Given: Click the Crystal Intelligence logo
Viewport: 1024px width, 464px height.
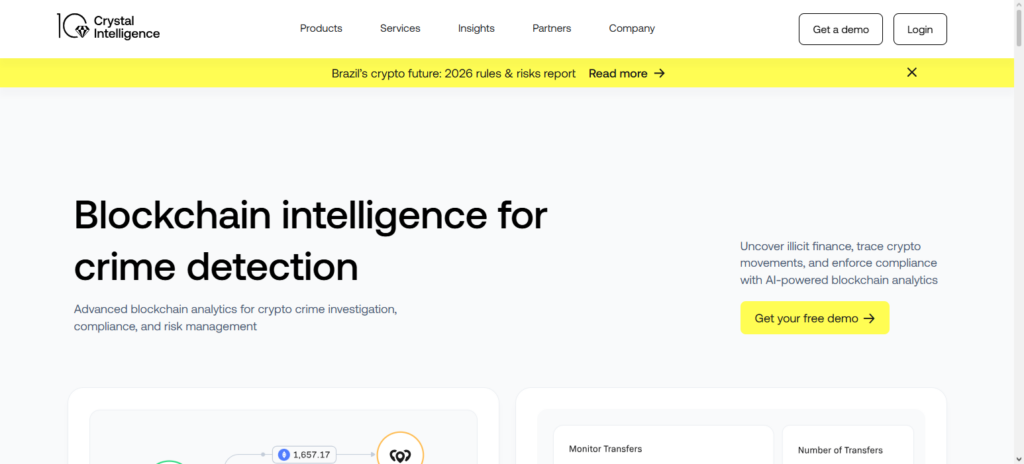Looking at the screenshot, I should point(108,27).
